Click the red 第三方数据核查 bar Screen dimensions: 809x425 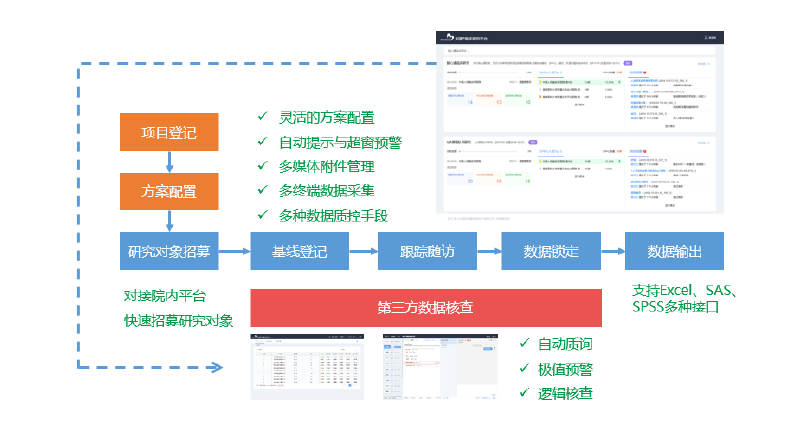click(426, 308)
